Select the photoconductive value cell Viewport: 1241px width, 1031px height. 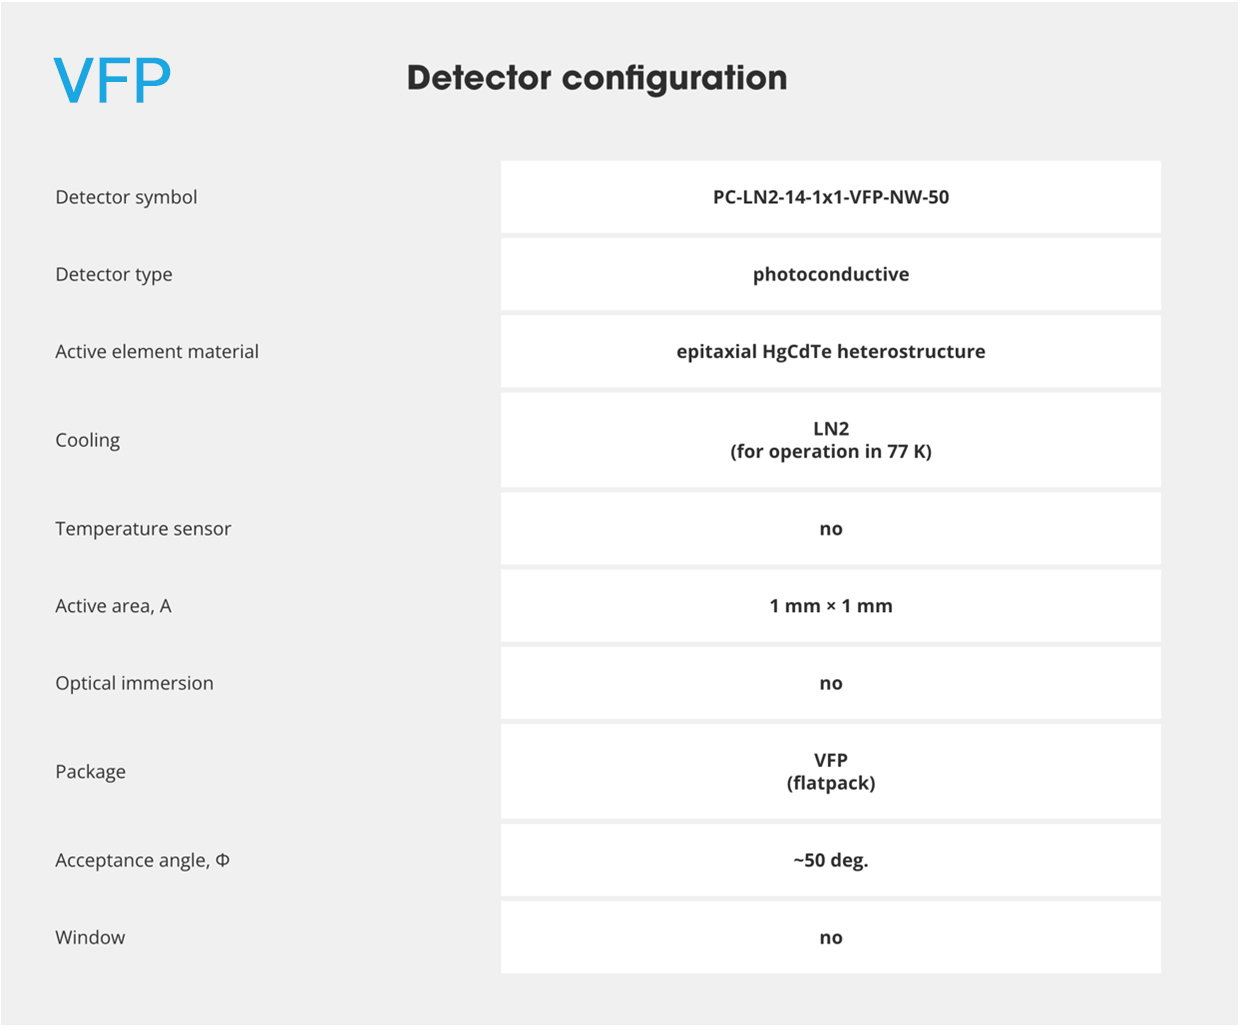(831, 274)
